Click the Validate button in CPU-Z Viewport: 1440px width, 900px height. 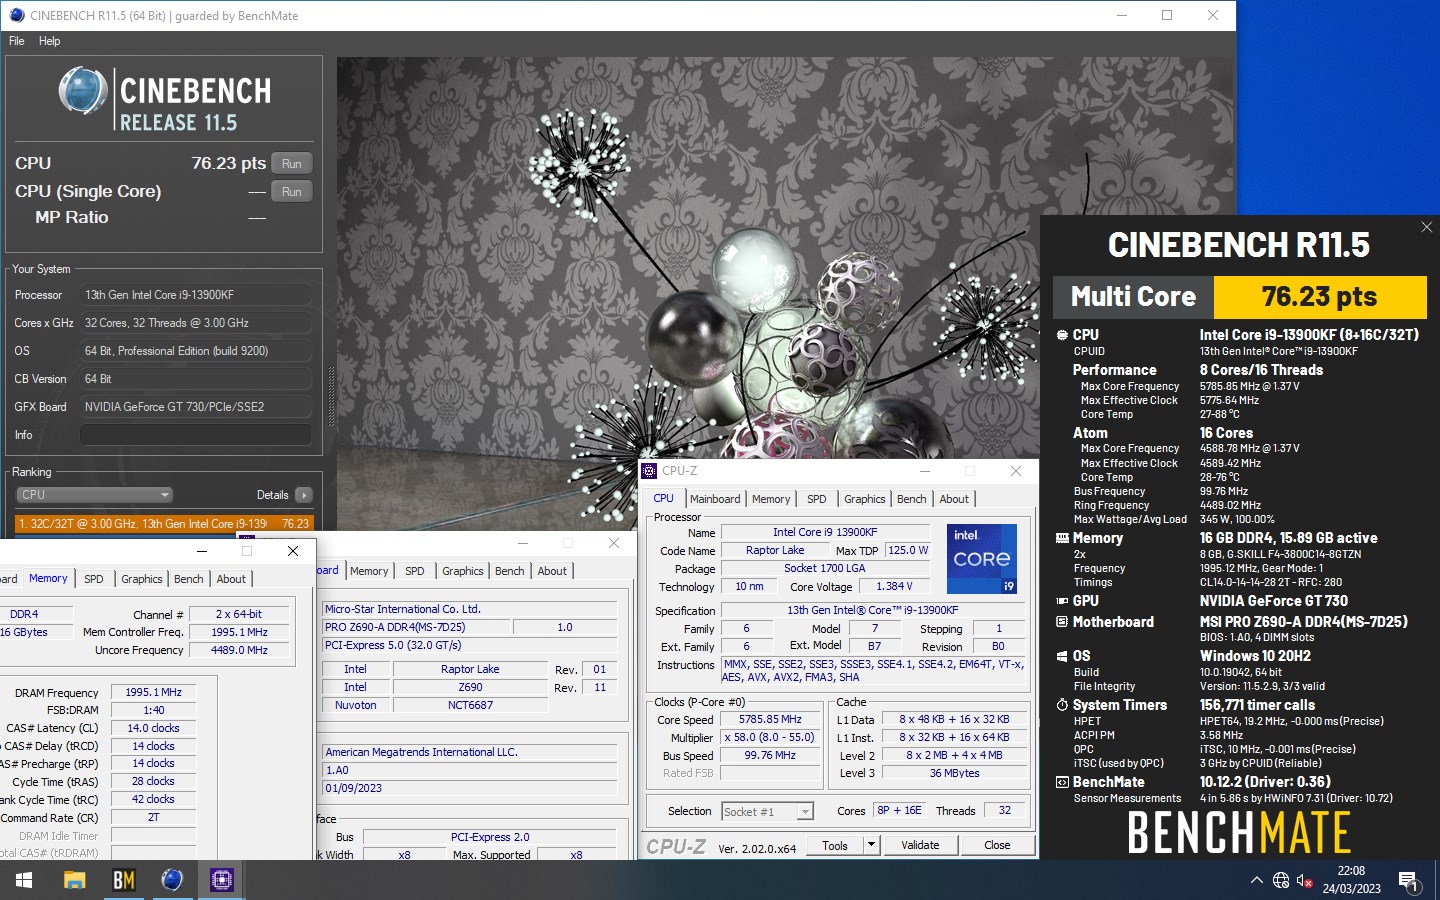click(920, 845)
